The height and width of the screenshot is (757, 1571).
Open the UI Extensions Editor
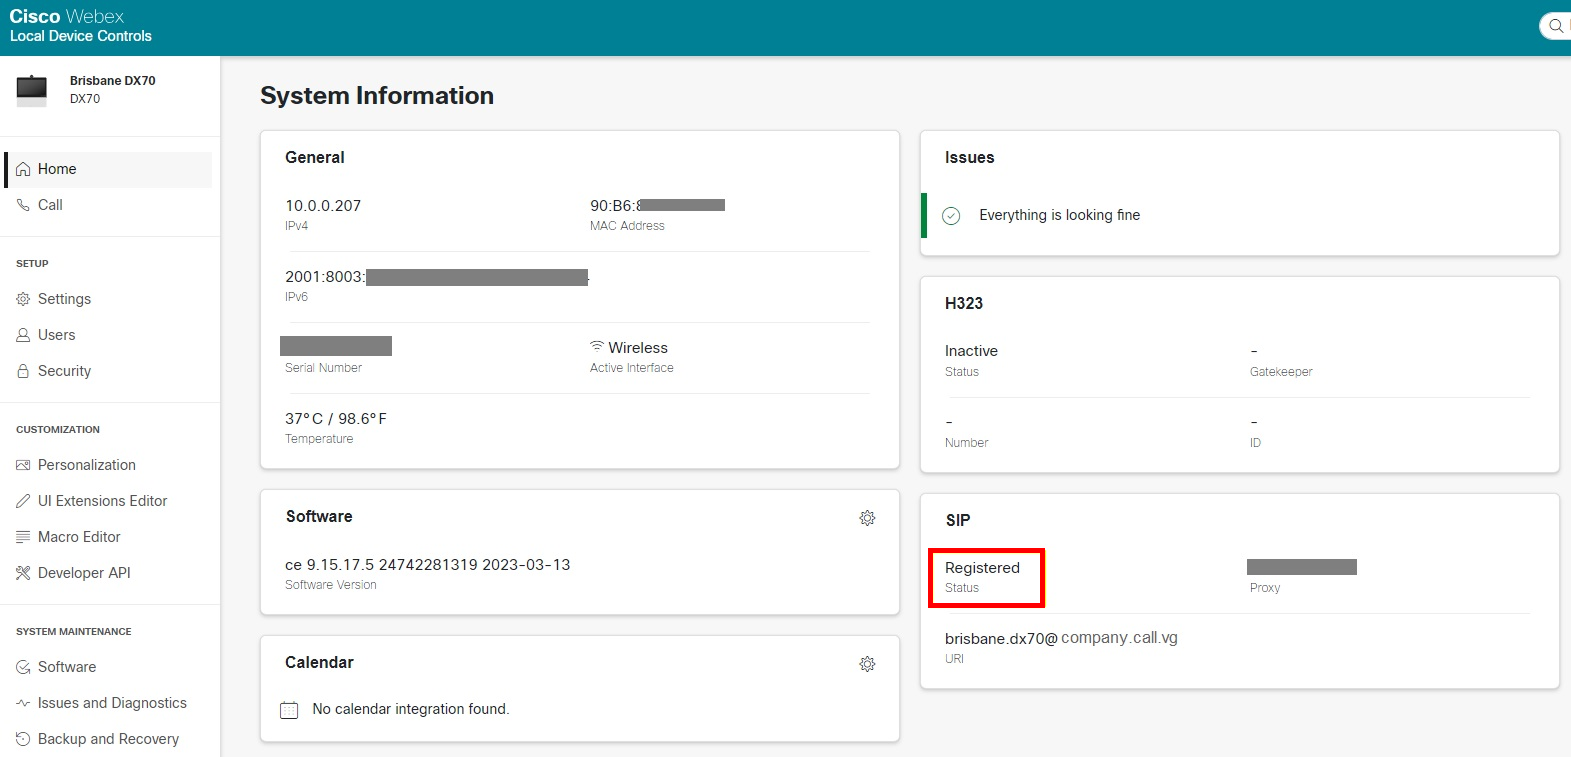(108, 501)
